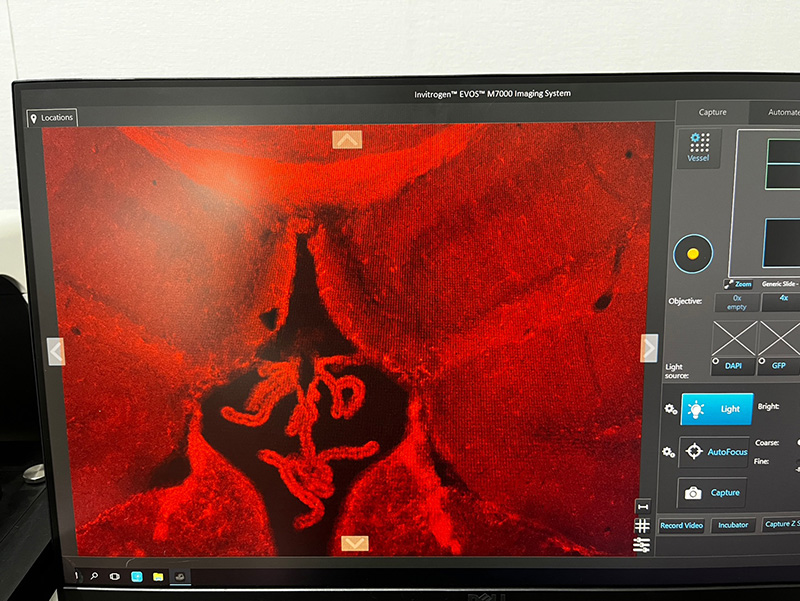Open File Explorer in the taskbar
The width and height of the screenshot is (800, 601).
(158, 577)
